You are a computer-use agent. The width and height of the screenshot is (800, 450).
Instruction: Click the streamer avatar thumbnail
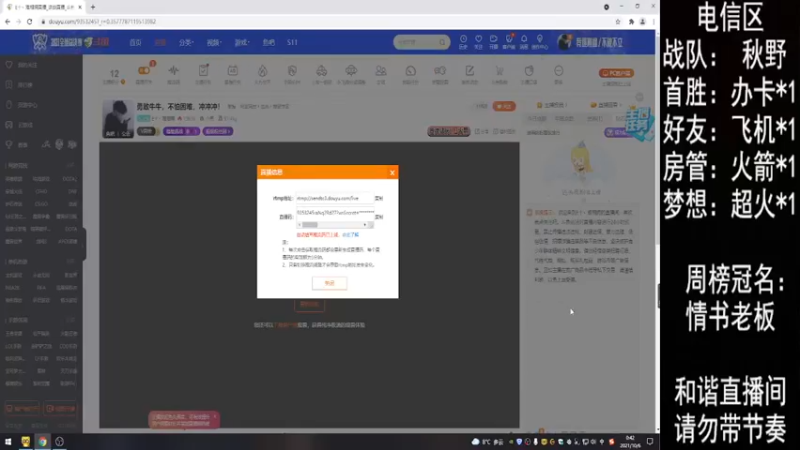[118, 119]
